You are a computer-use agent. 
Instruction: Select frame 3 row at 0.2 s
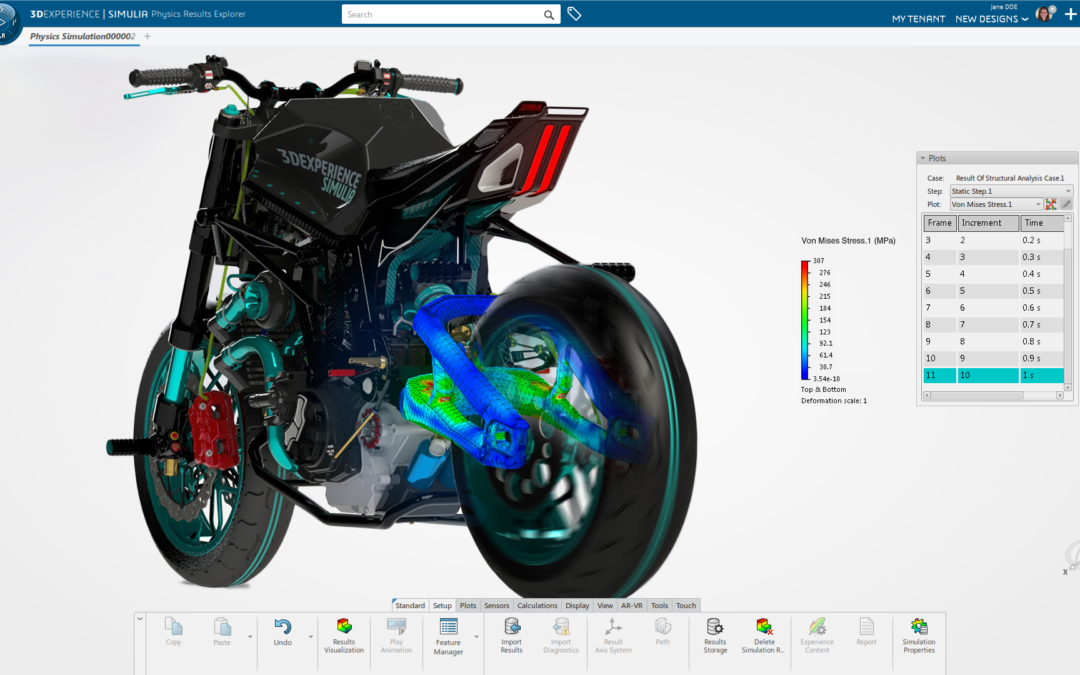pyautogui.click(x=993, y=240)
